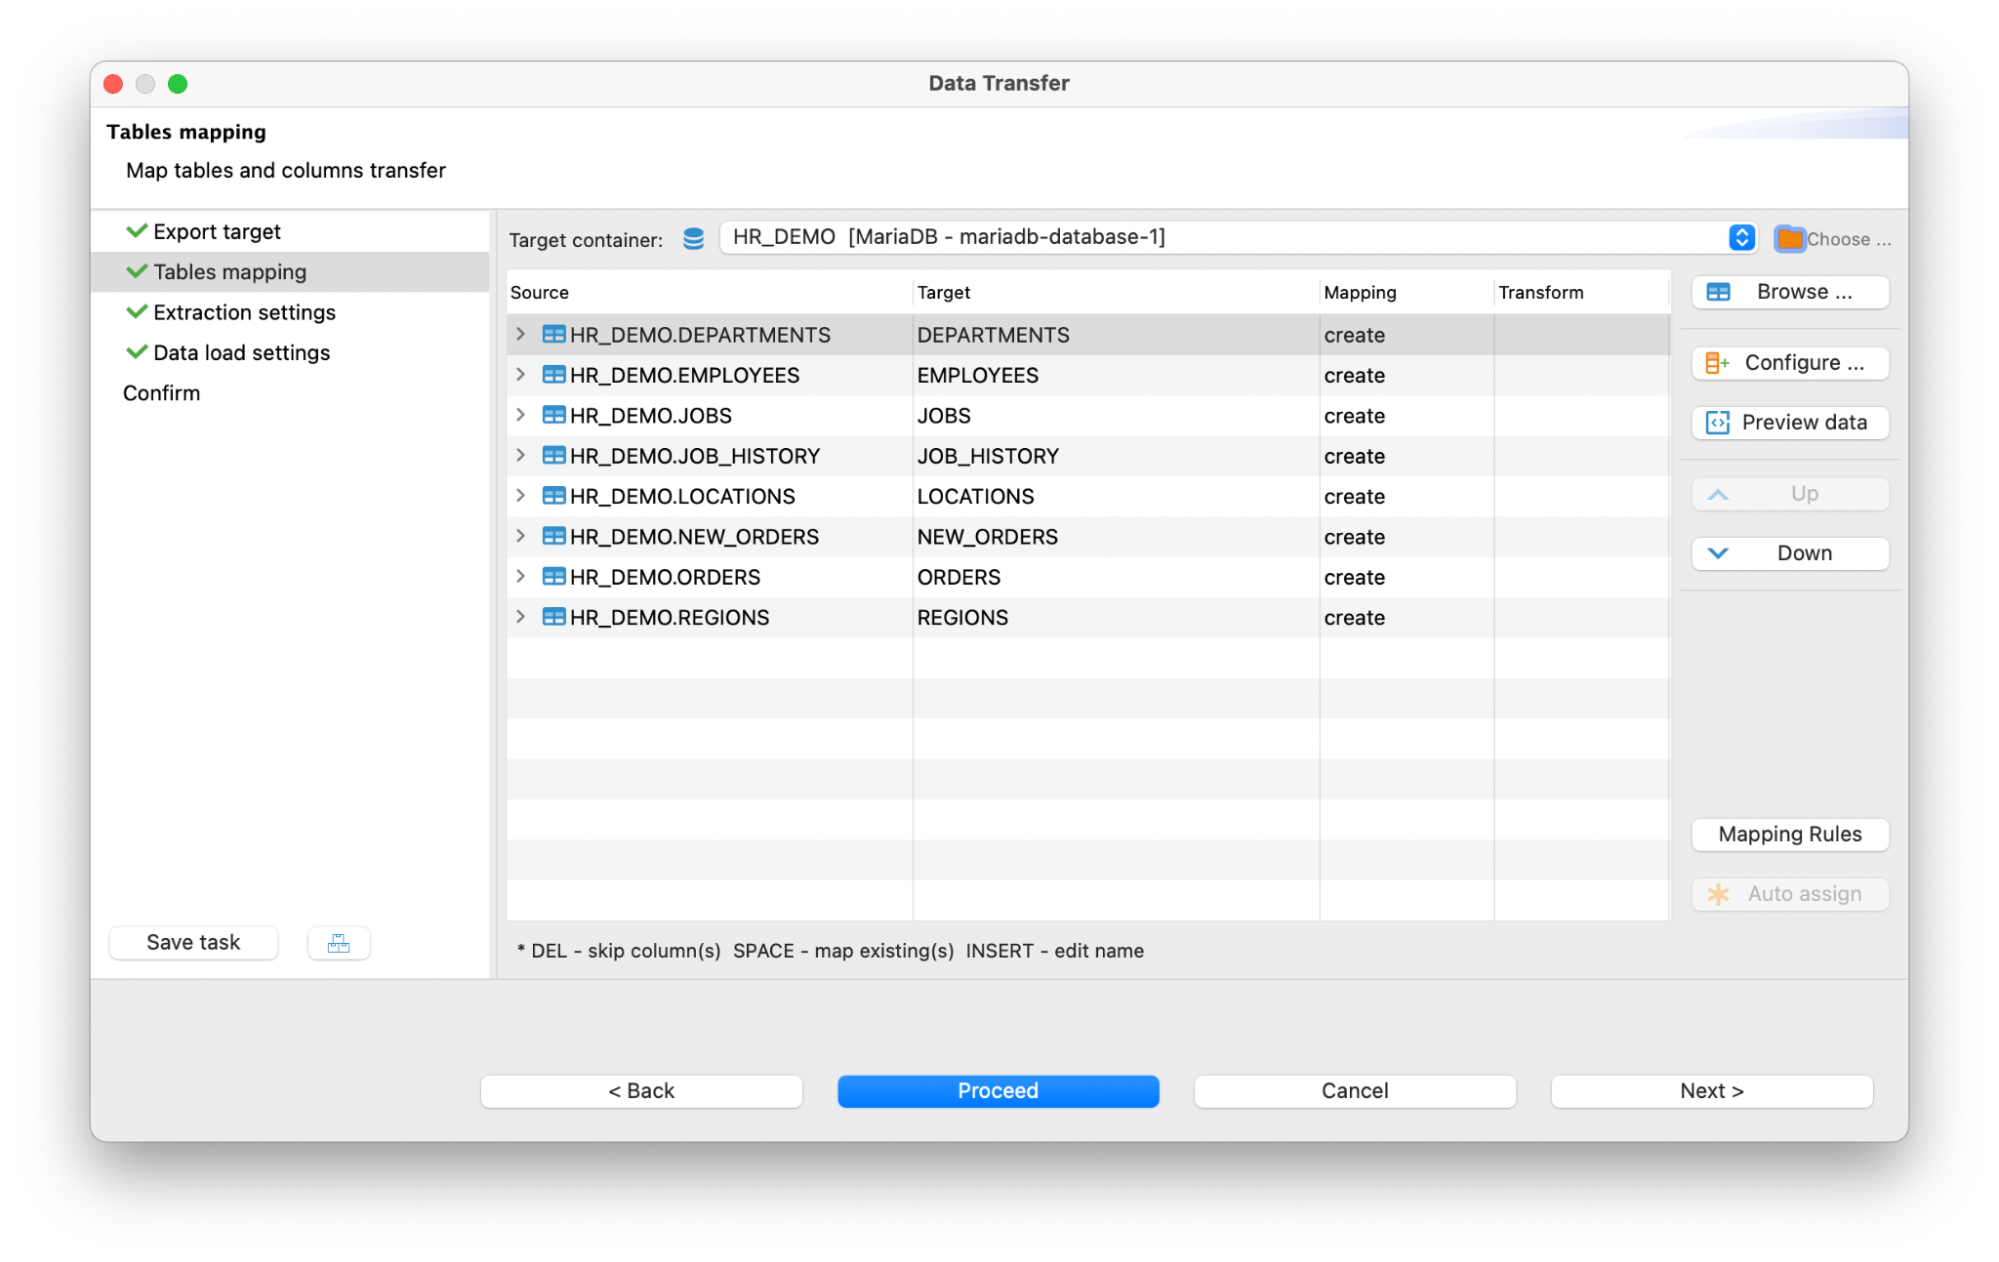Click the database icon beside Target container
Screen dimensions: 1999x1262
point(693,238)
